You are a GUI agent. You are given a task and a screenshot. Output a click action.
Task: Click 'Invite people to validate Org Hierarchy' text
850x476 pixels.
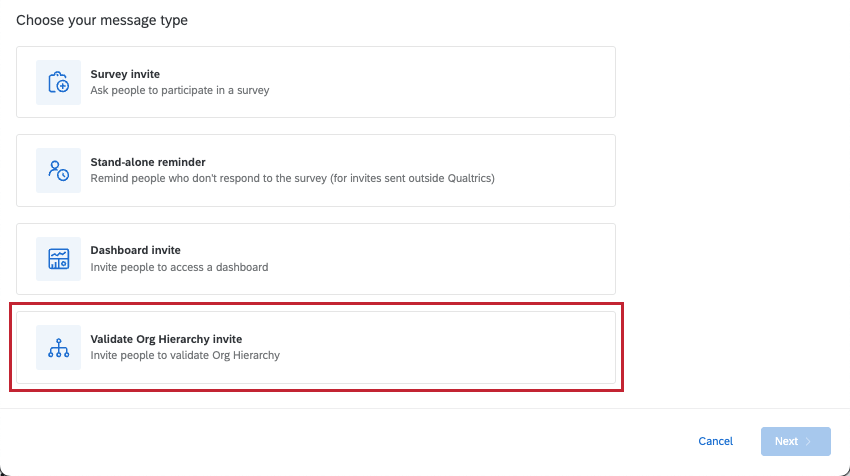pyautogui.click(x=185, y=355)
